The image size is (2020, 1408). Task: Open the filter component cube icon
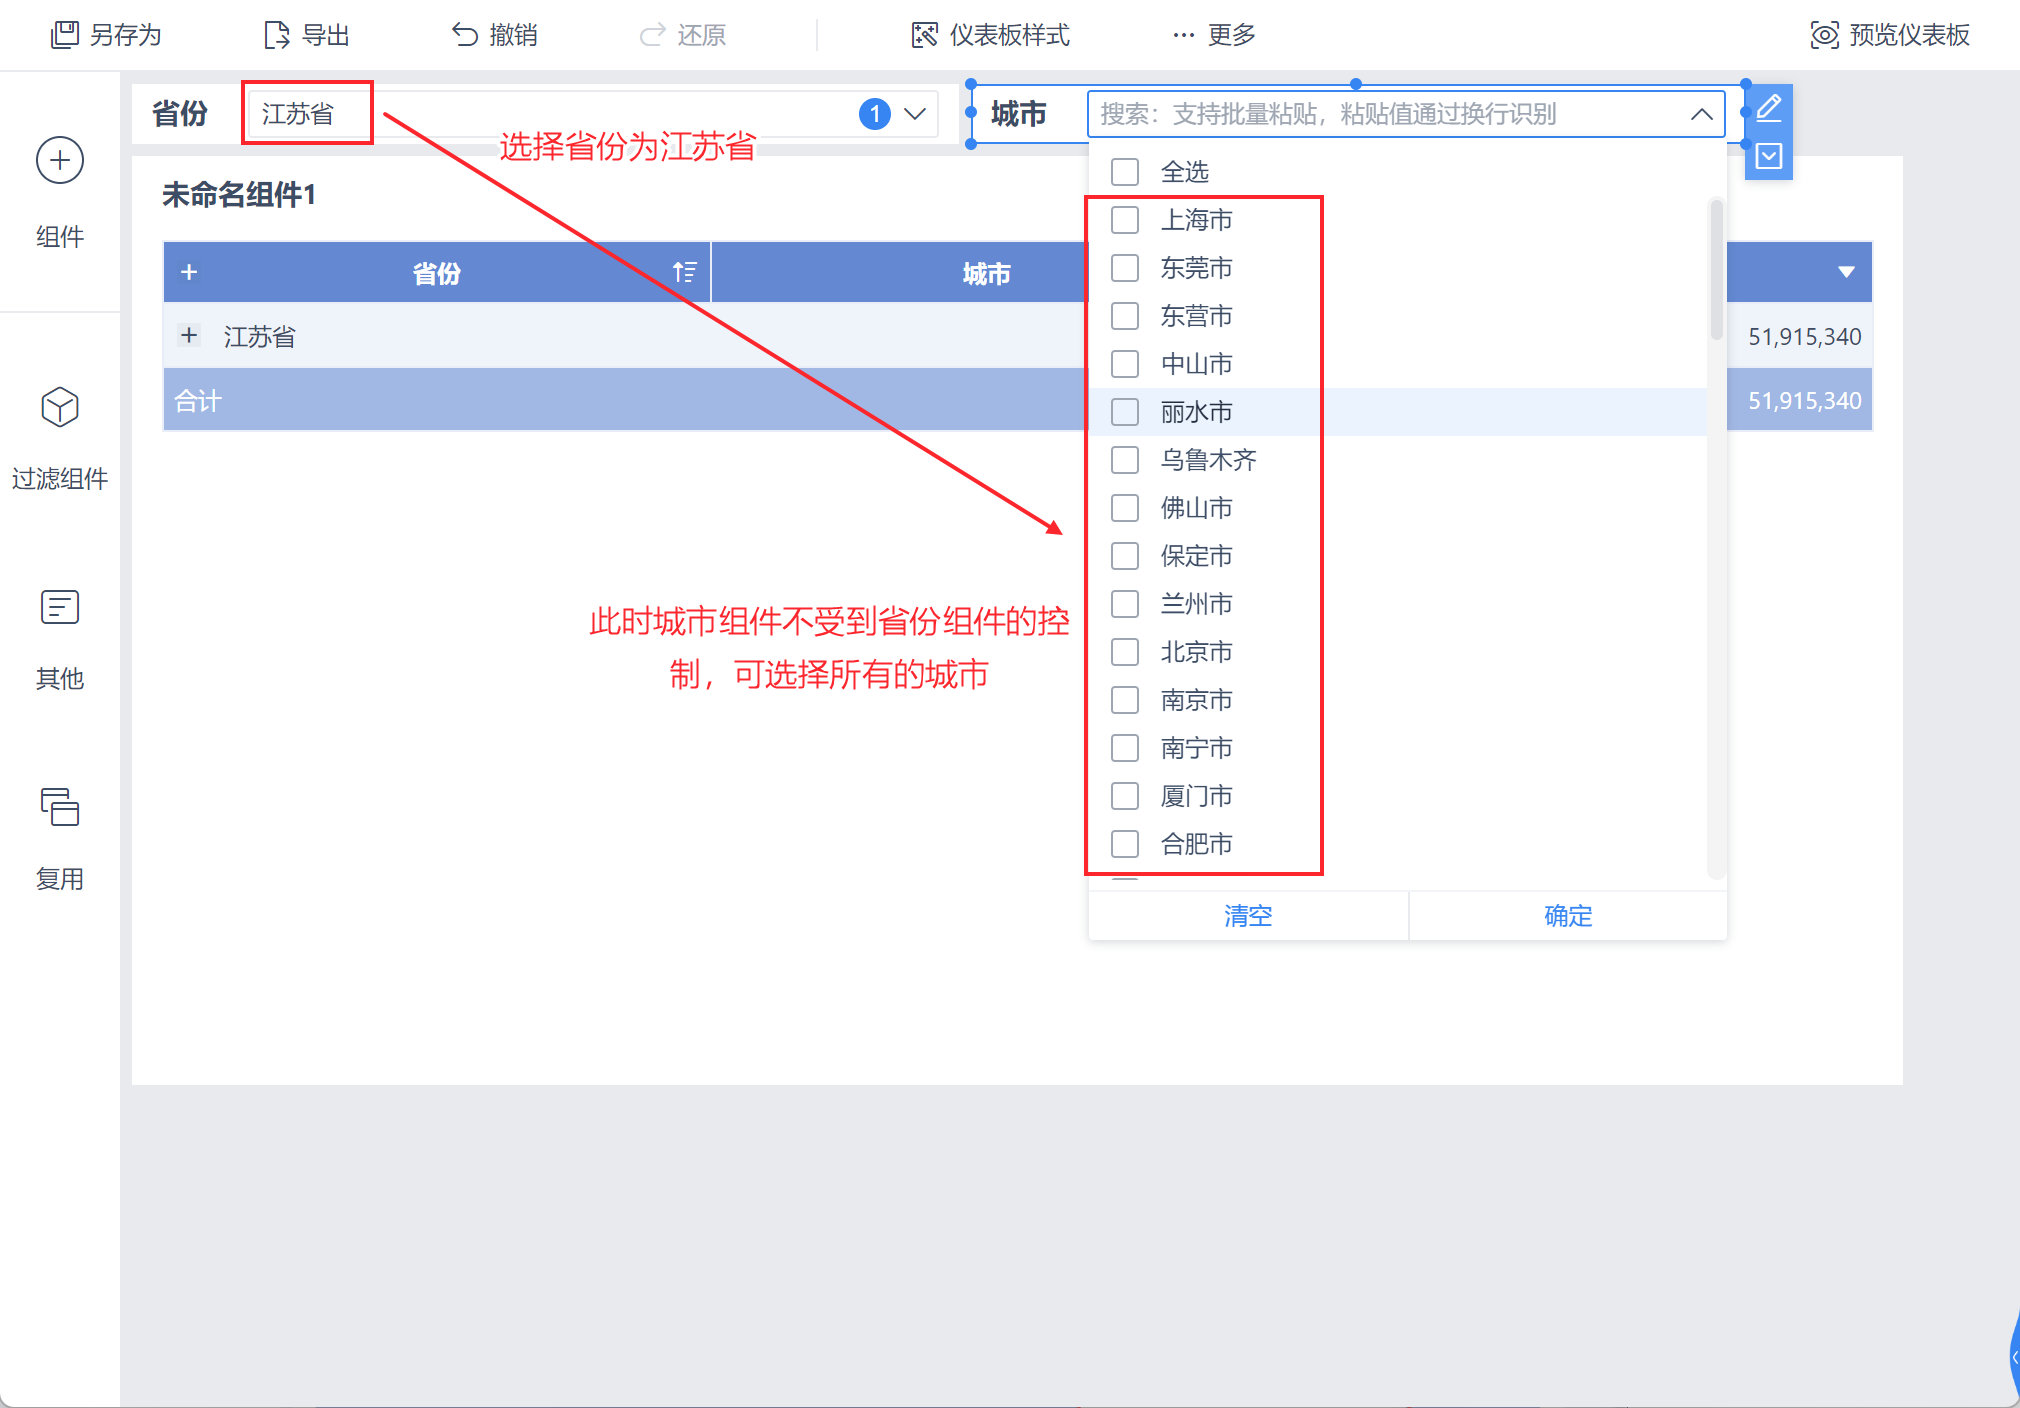pos(59,407)
